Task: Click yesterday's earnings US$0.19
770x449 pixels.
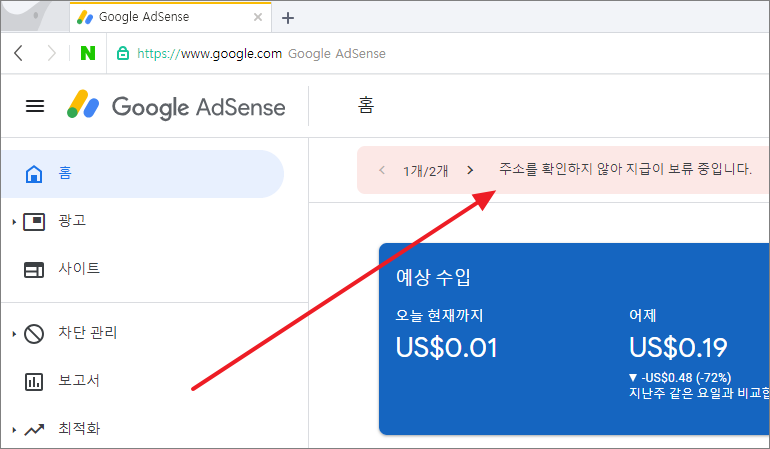Action: point(678,347)
